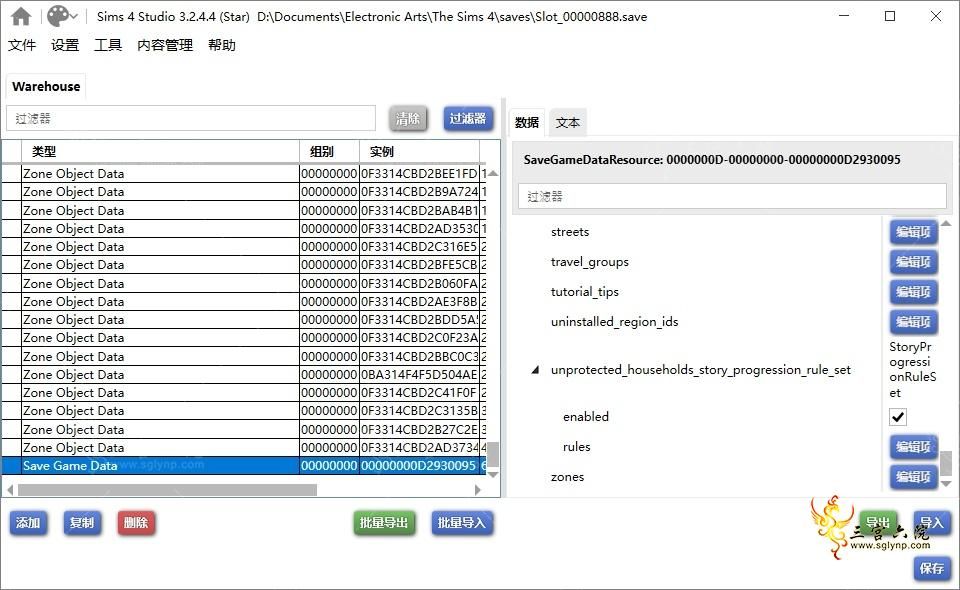This screenshot has height=590, width=960.
Task: Click the 添加 button
Action: (28, 523)
